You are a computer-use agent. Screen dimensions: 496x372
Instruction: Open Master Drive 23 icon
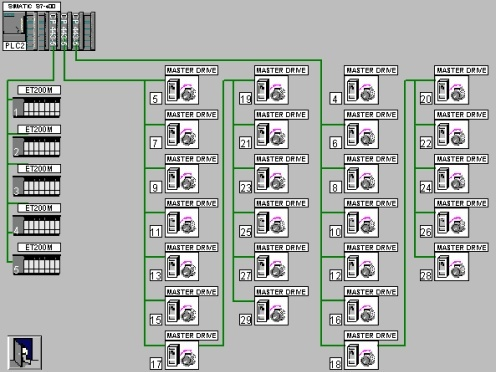(x=272, y=179)
